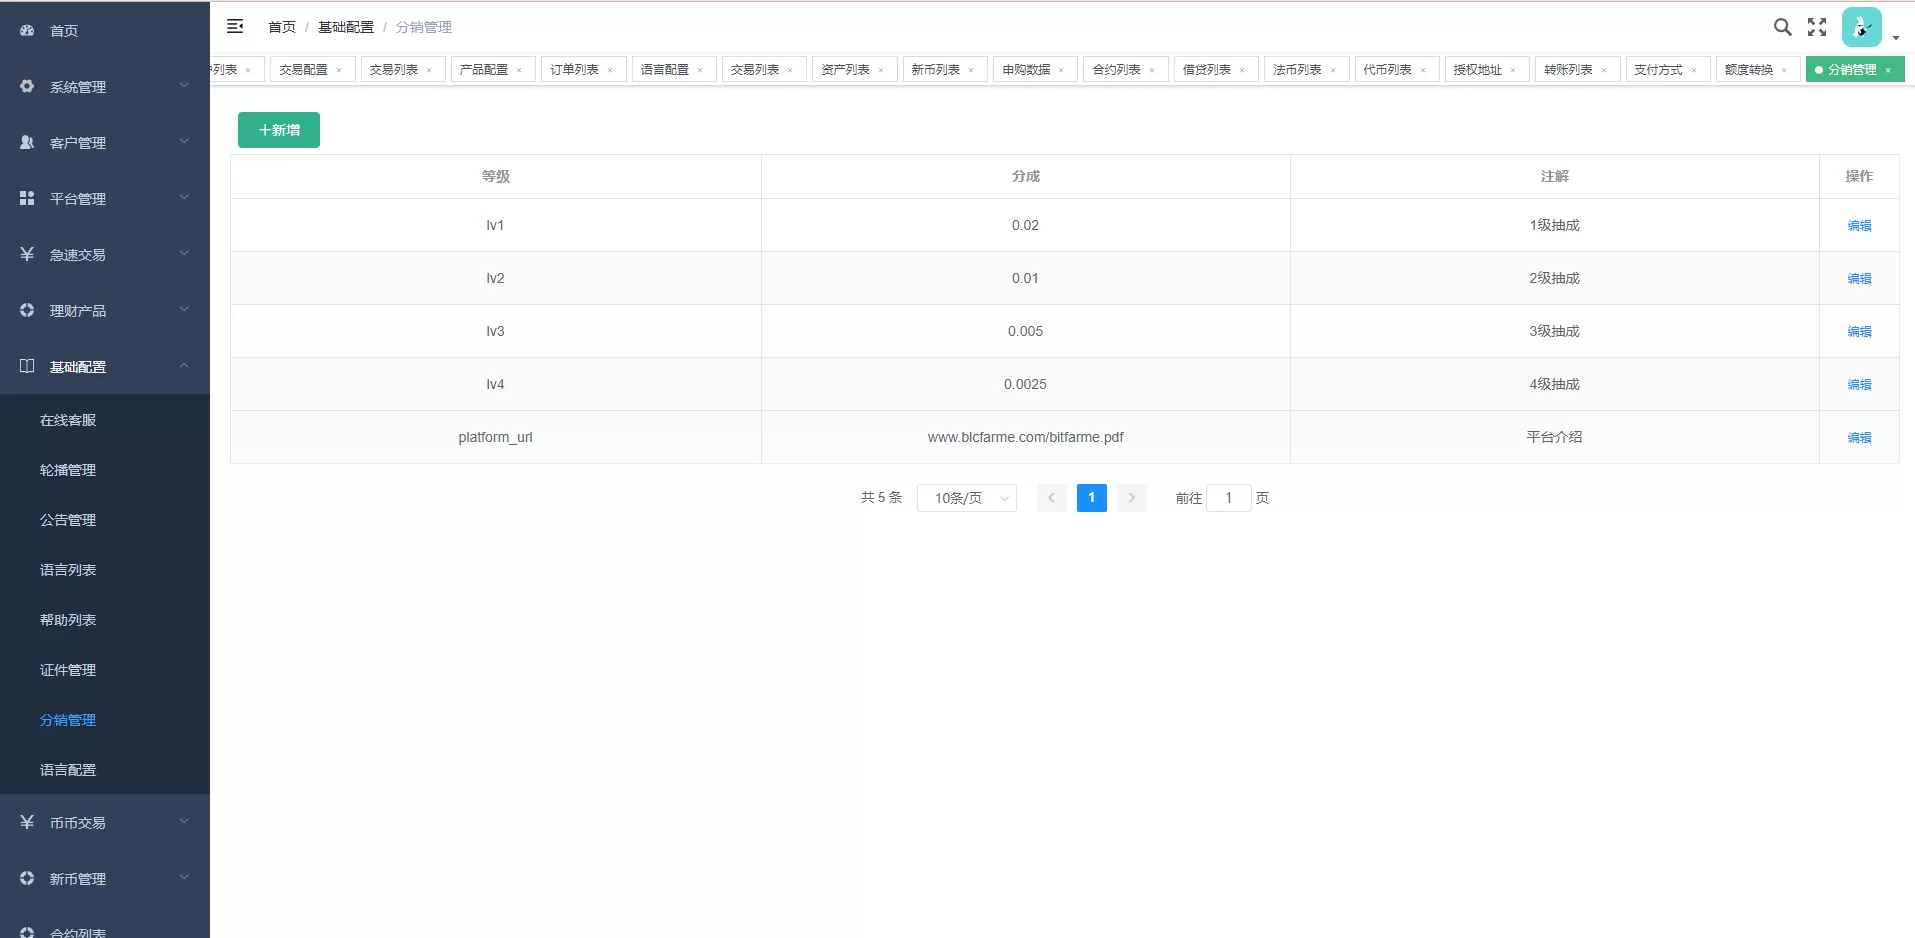The height and width of the screenshot is (938, 1915).
Task: Close the 分销管理 tab with its x
Action: pyautogui.click(x=1888, y=70)
